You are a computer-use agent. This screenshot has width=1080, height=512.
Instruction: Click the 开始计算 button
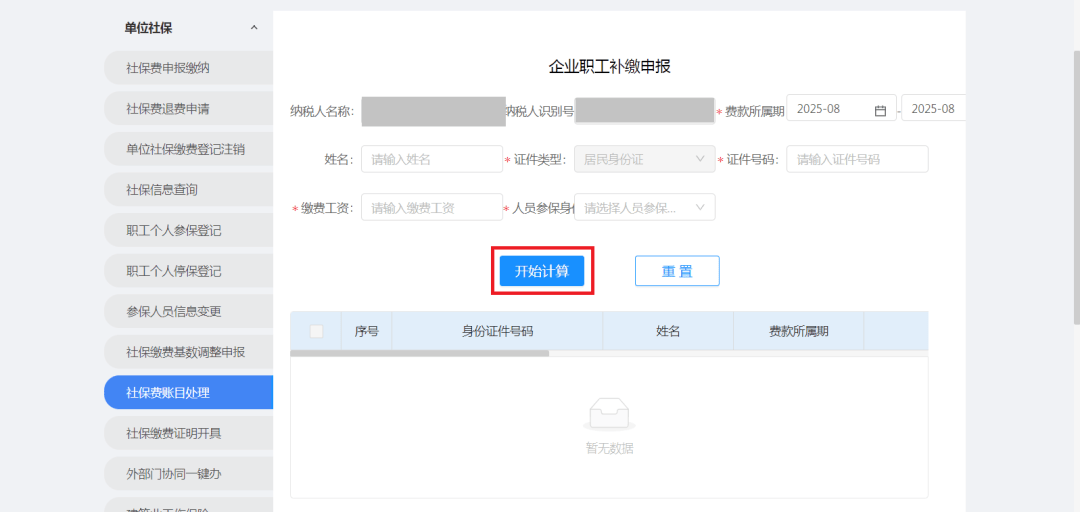pos(542,271)
